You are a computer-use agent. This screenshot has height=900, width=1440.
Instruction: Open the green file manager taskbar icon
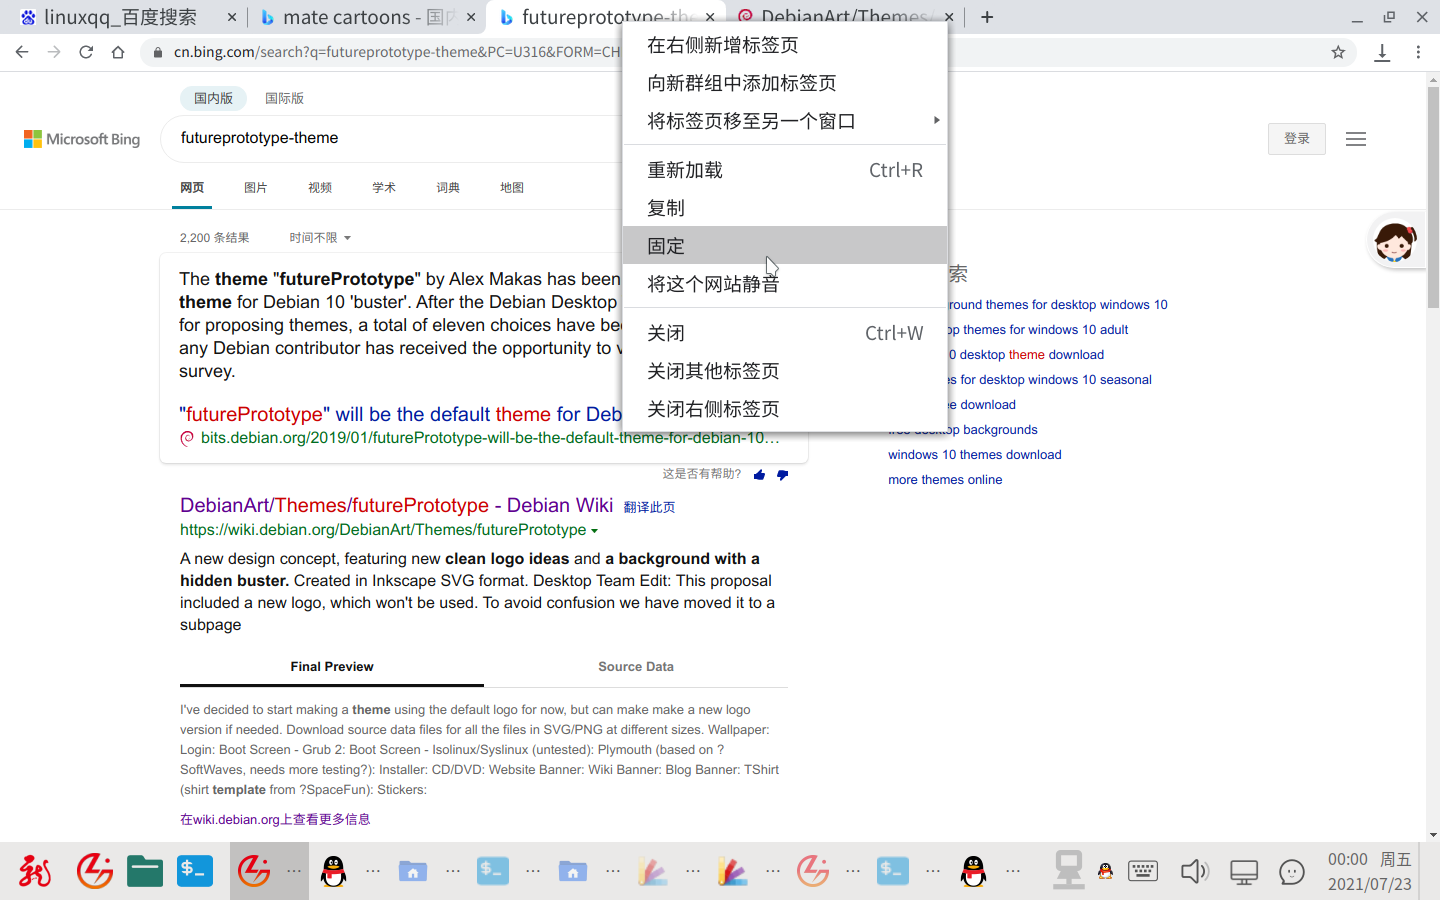click(x=145, y=871)
